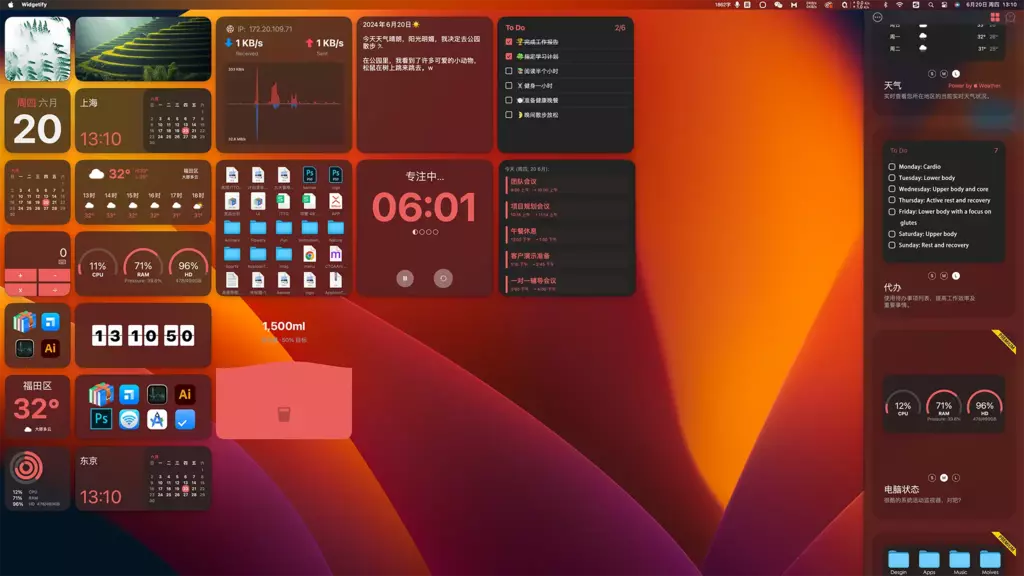
Task: Click the cup icon in water tracker
Action: [284, 414]
